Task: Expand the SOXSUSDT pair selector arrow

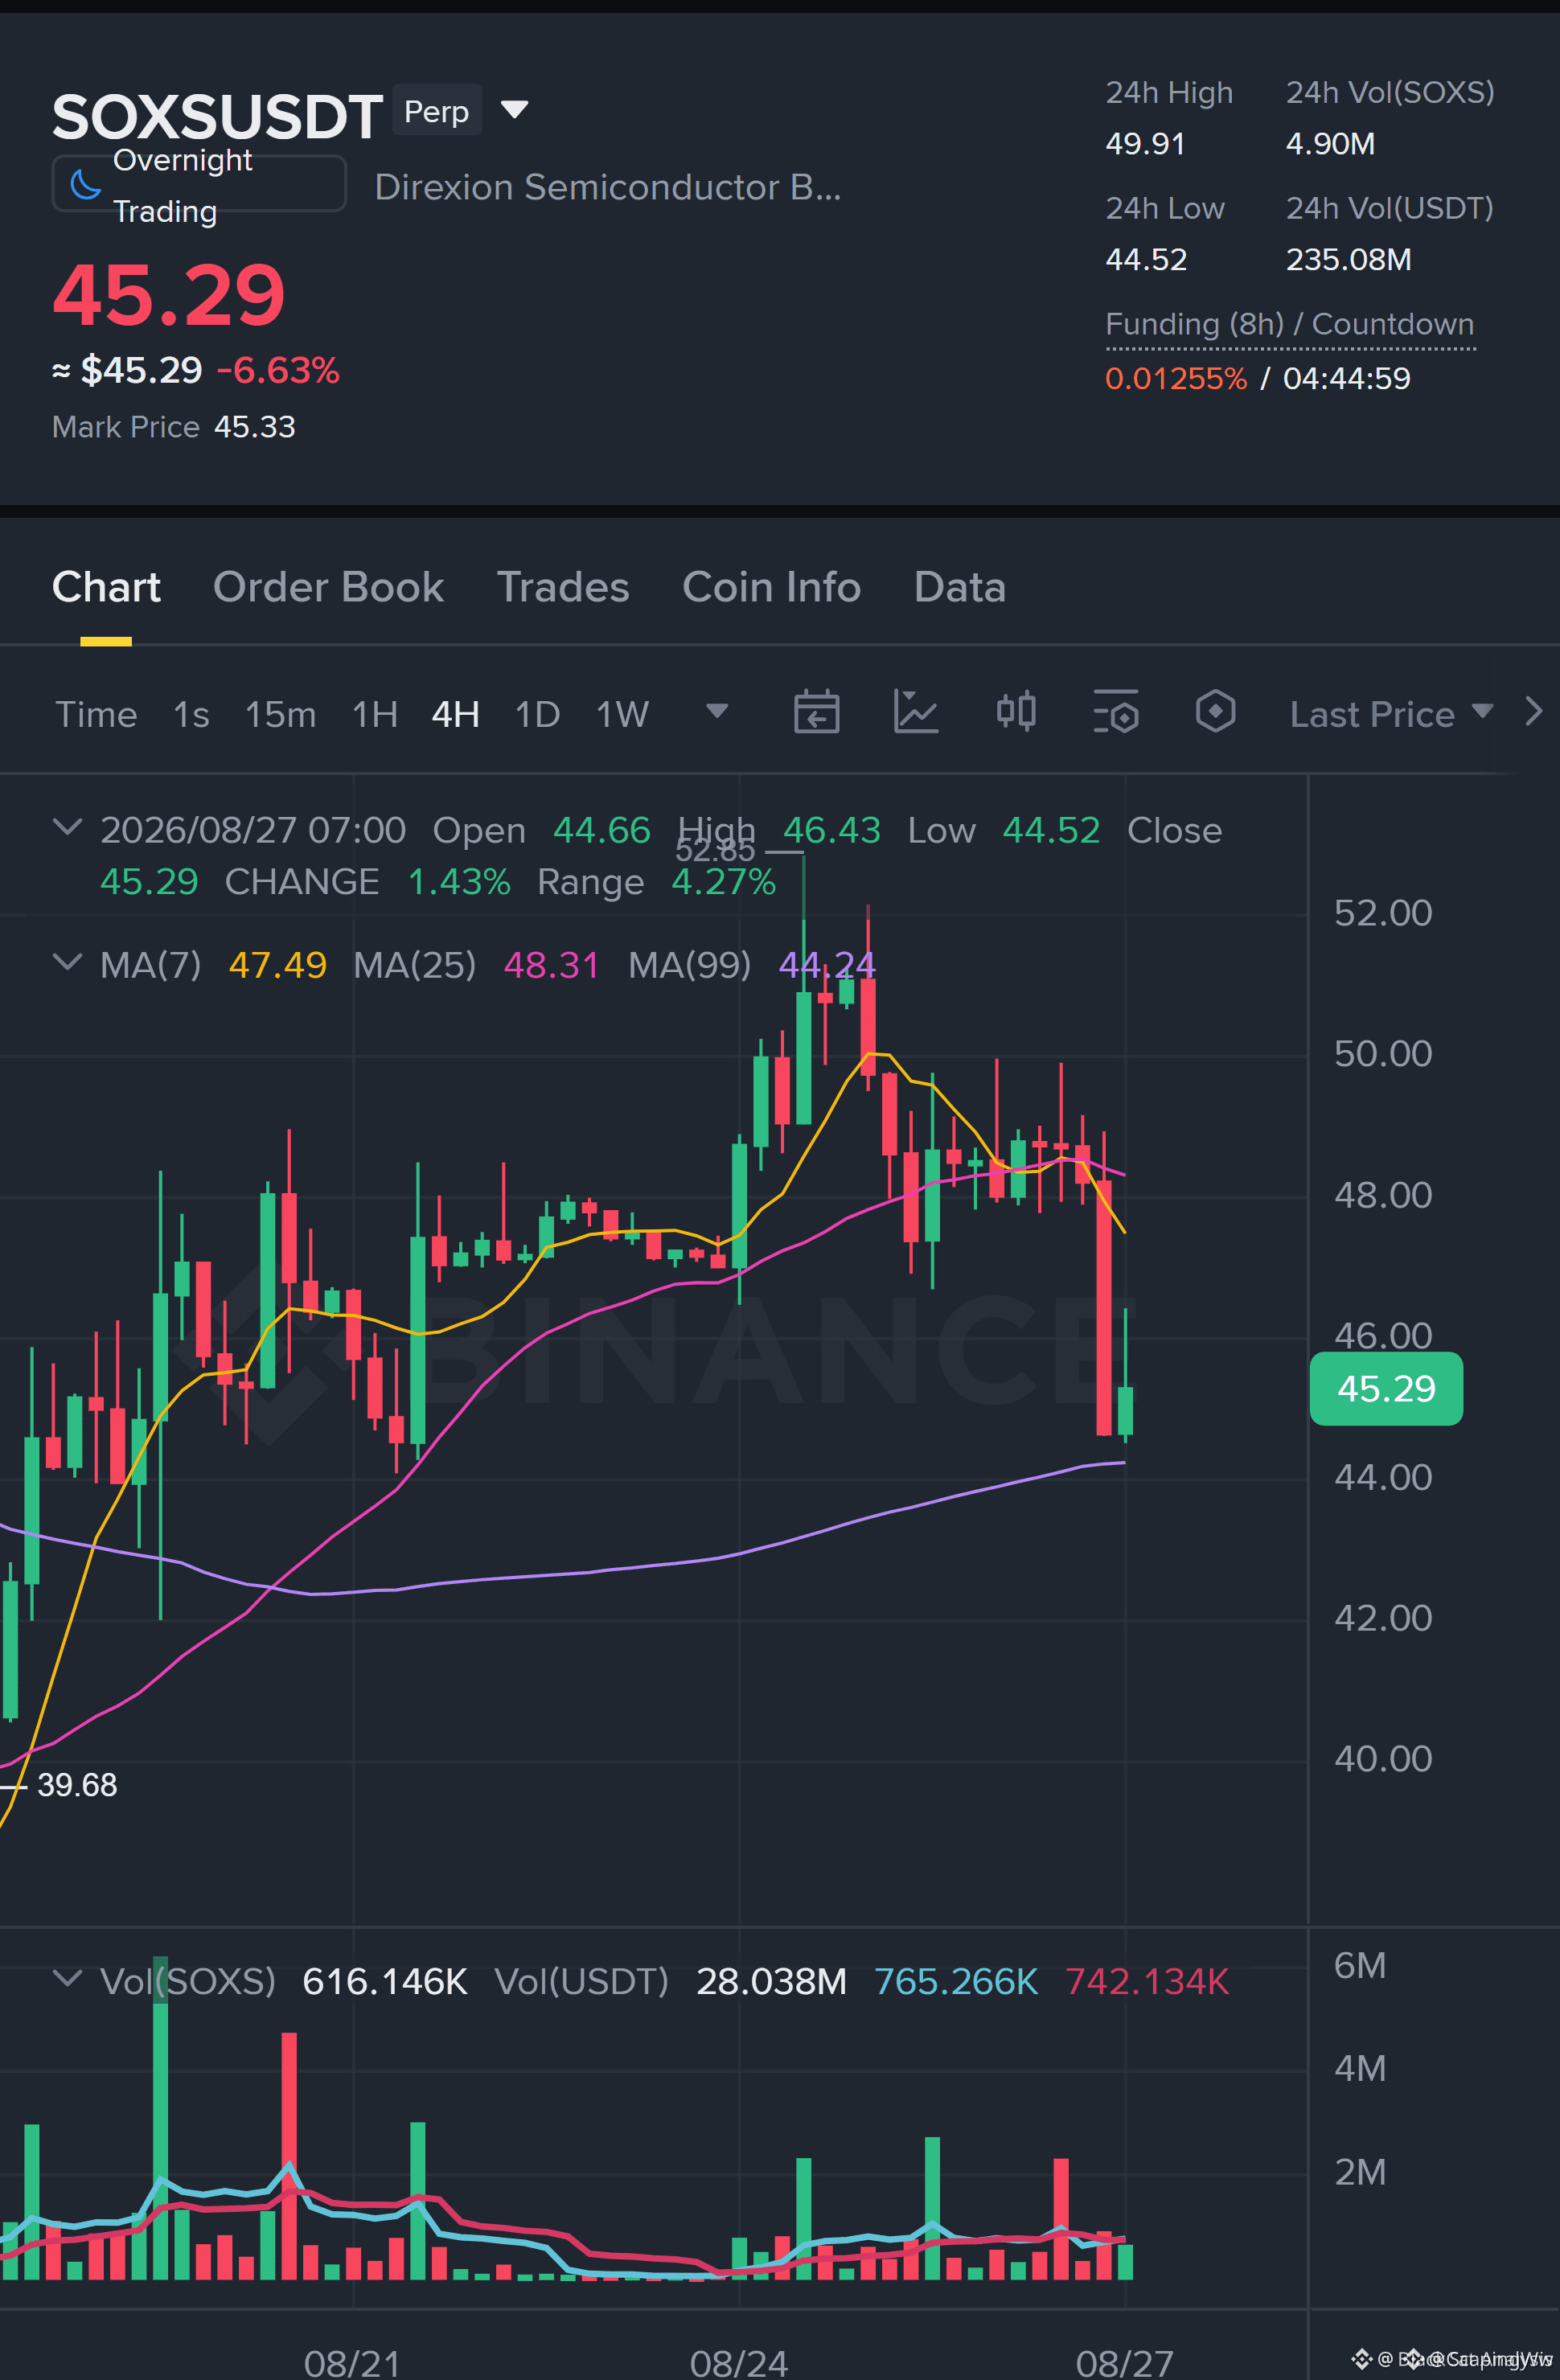Action: (x=514, y=109)
